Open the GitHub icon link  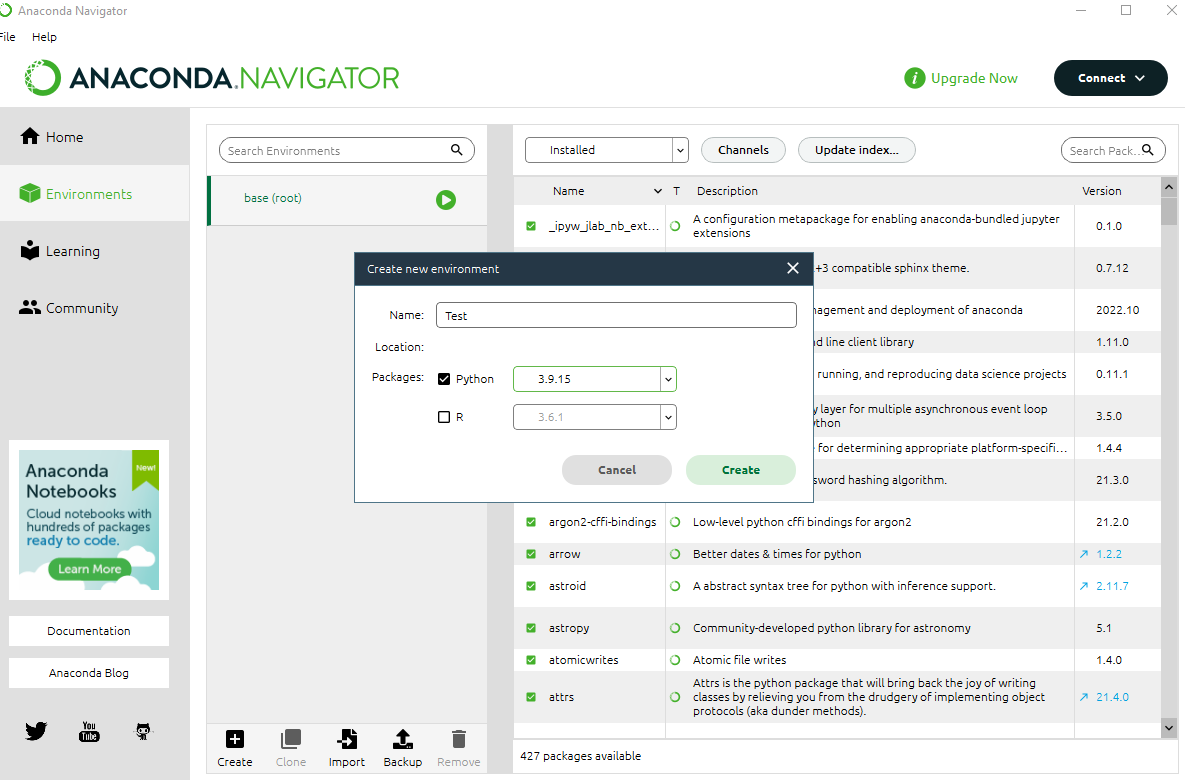[x=143, y=731]
